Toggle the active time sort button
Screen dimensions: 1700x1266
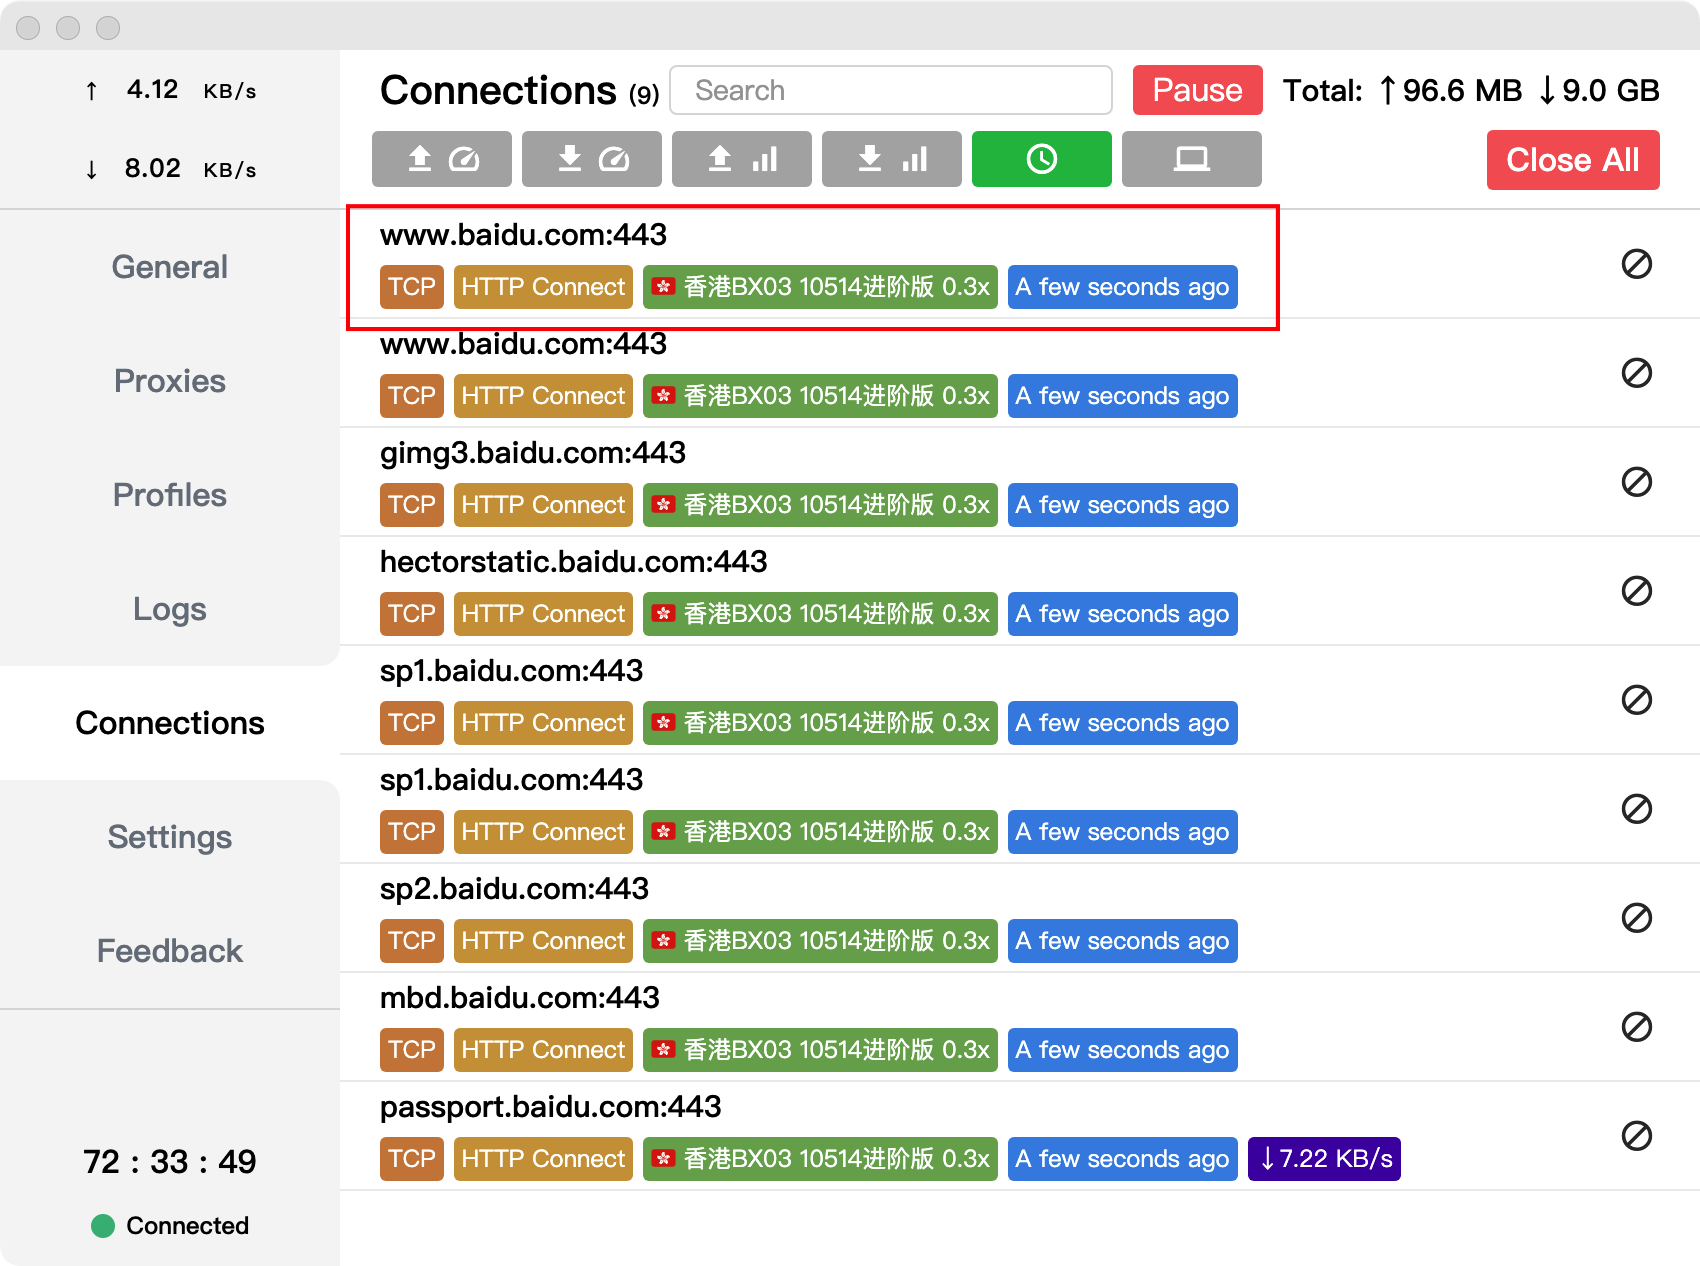click(x=1041, y=159)
